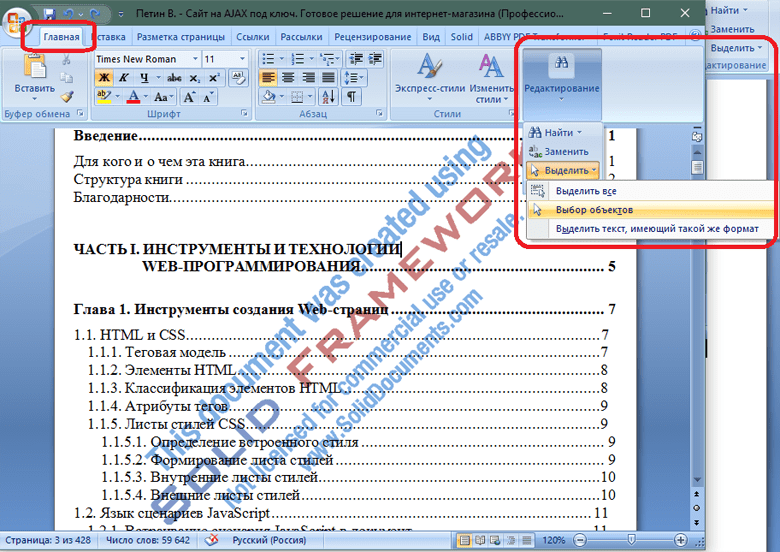Choose Выбор объектов from the menu

[650, 209]
